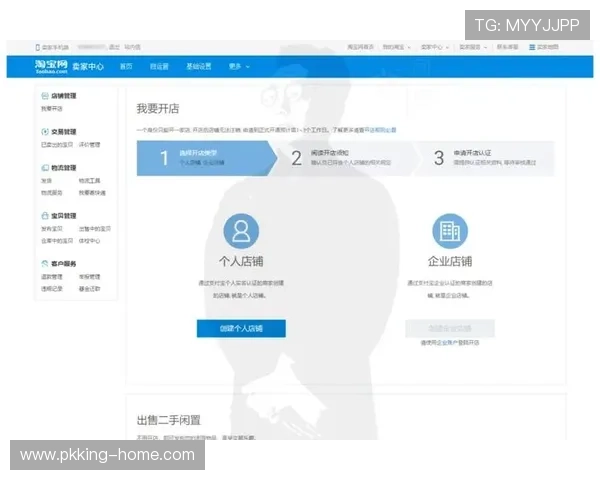
Task: Click the 客户服务 icon in the sidebar
Action: (x=45, y=264)
